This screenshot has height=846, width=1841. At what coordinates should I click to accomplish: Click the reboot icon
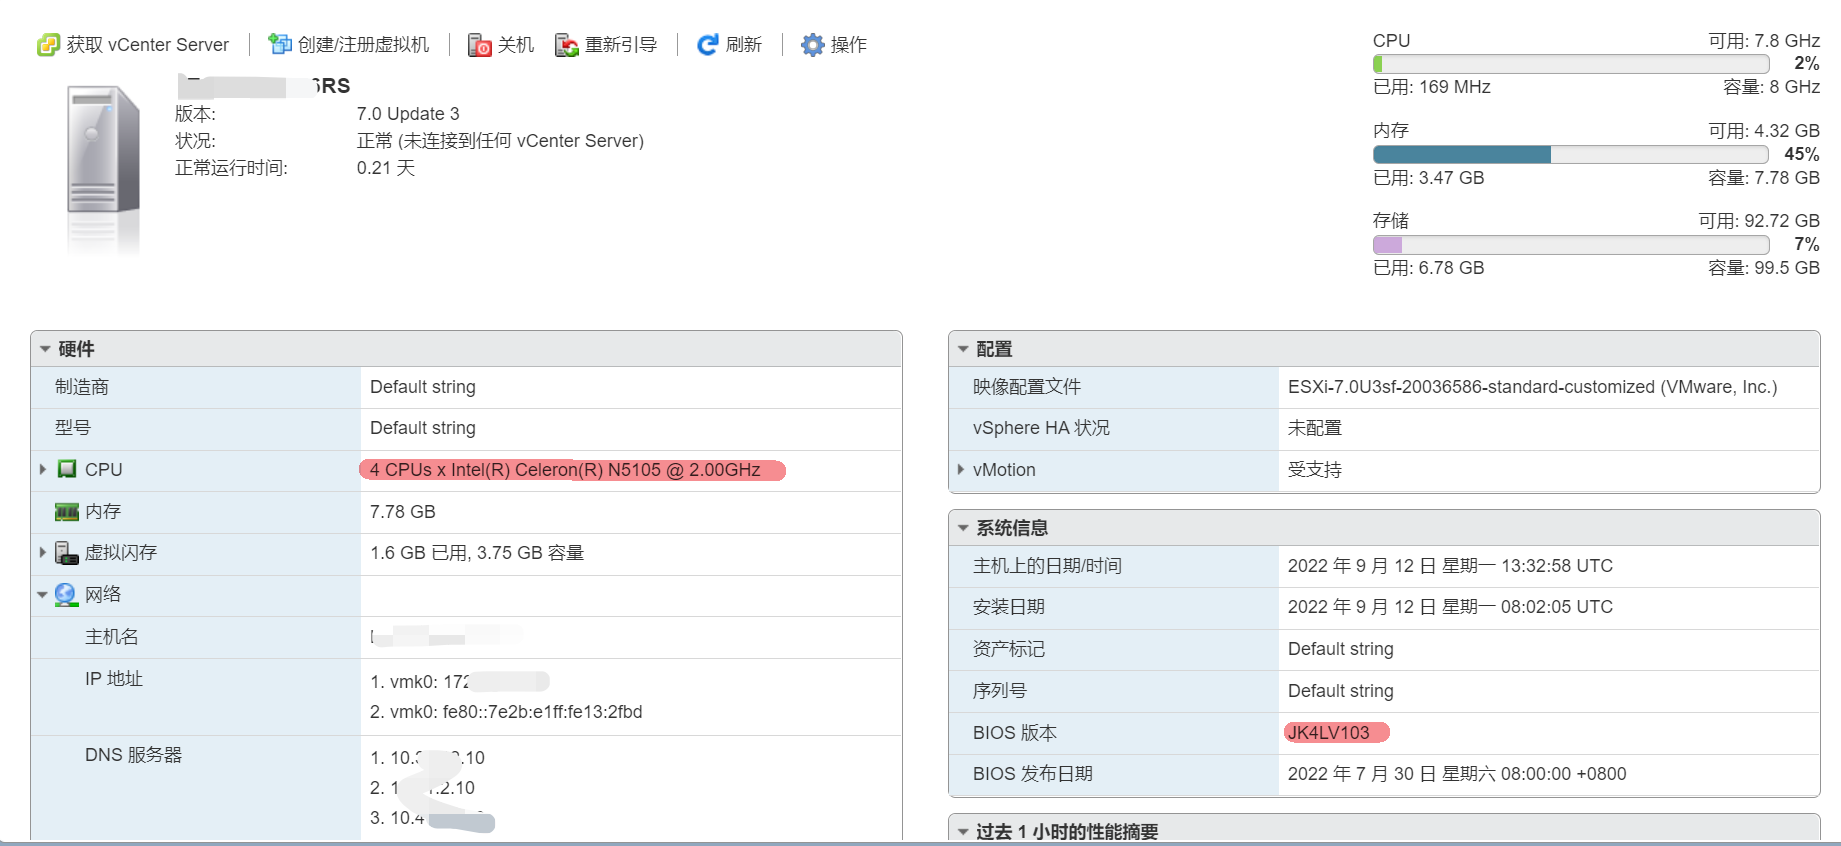point(567,45)
